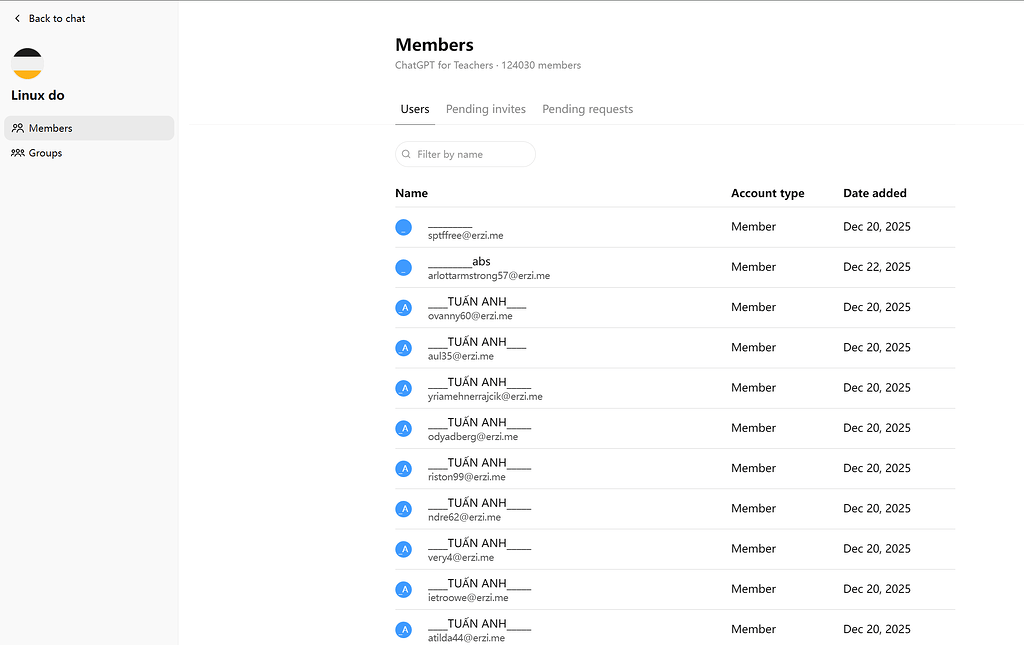Select the email ndre62@erzi.me

click(x=464, y=518)
